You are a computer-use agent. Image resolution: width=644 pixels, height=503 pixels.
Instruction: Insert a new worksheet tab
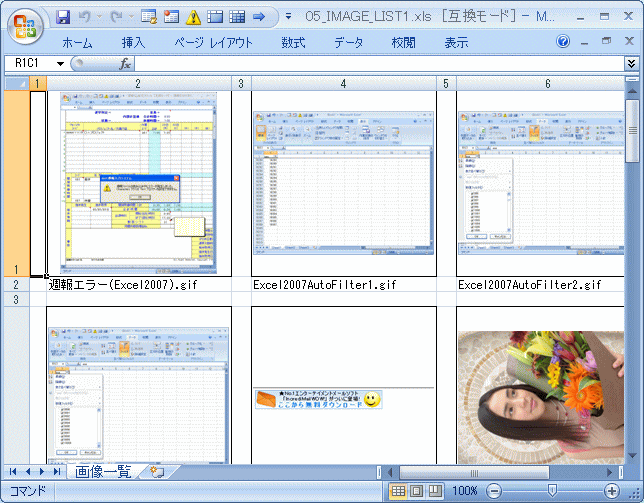[x=158, y=472]
